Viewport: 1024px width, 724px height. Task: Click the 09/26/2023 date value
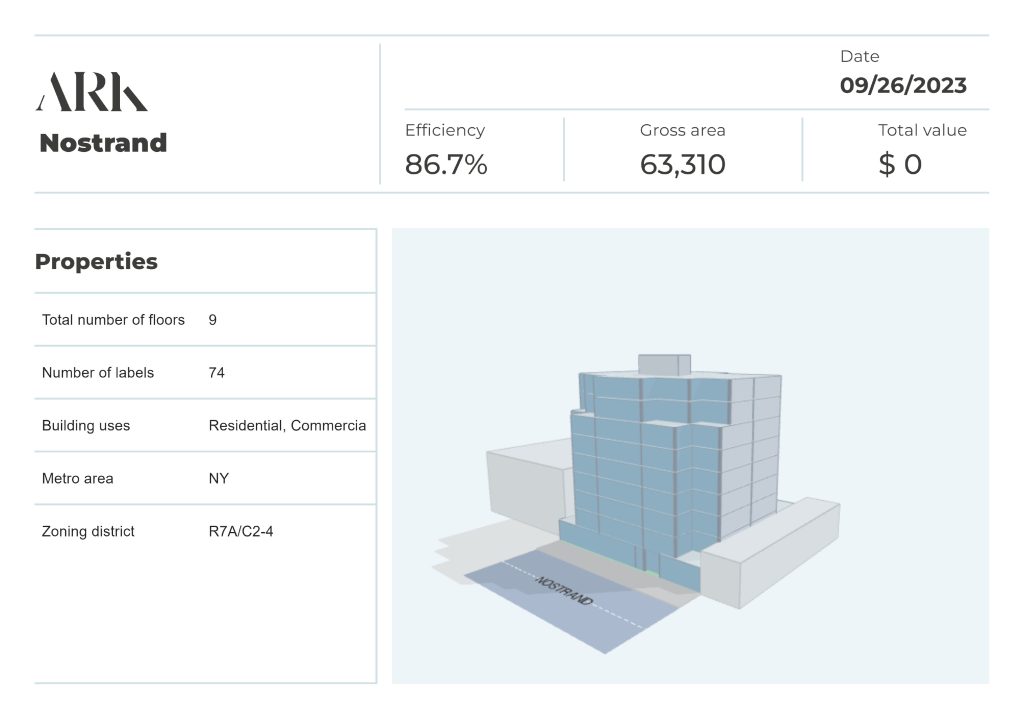[x=903, y=85]
